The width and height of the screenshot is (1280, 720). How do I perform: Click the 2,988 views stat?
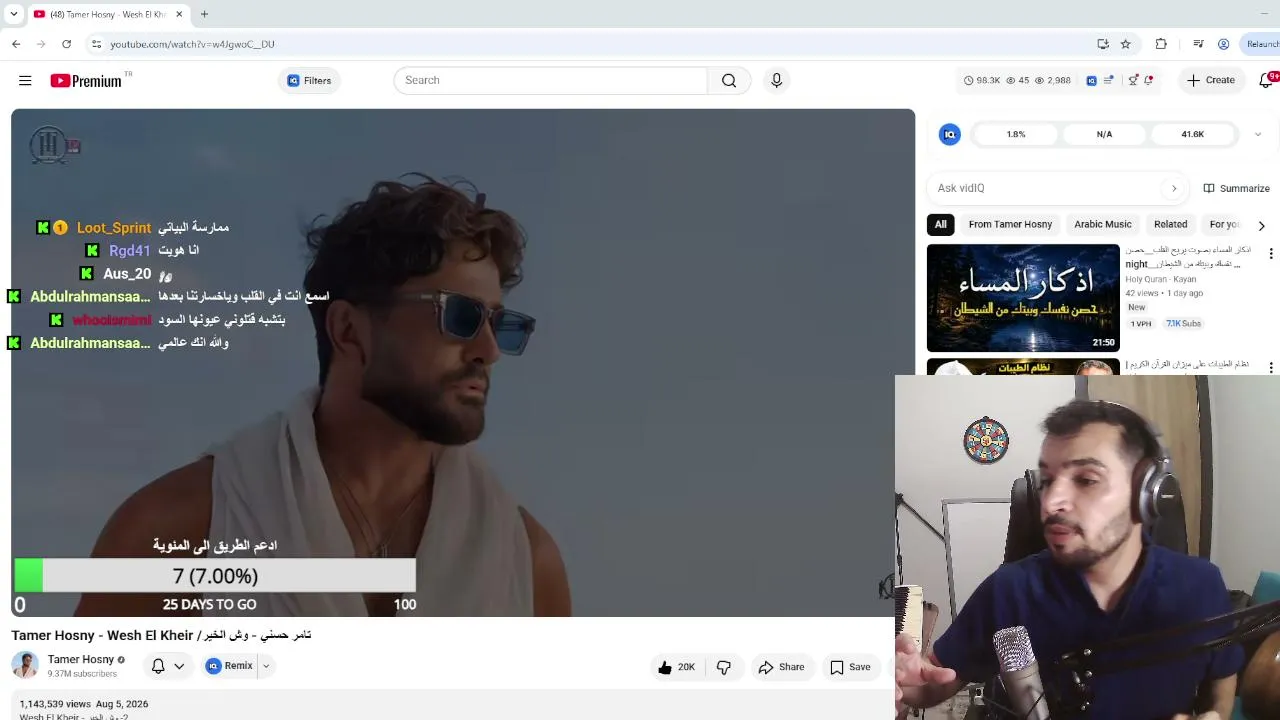point(1053,80)
